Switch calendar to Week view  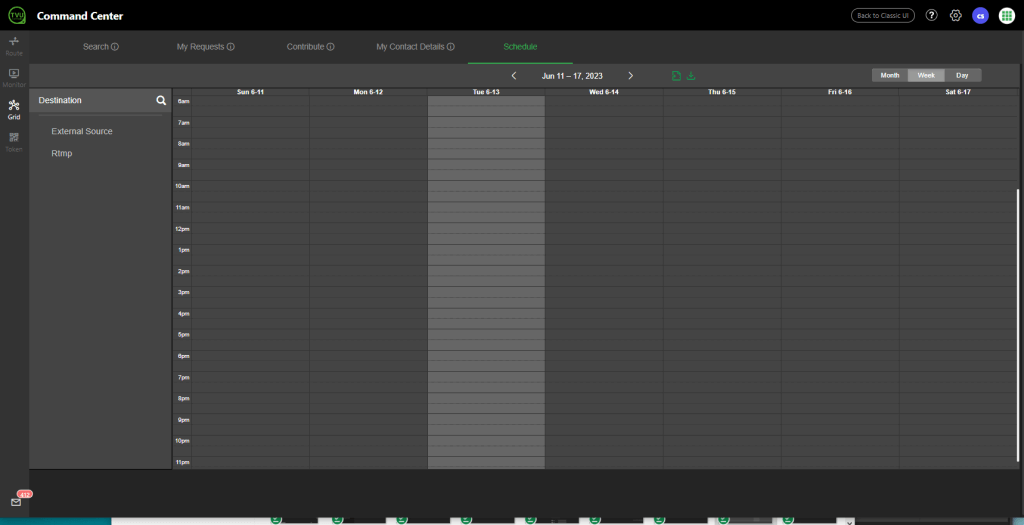[926, 75]
